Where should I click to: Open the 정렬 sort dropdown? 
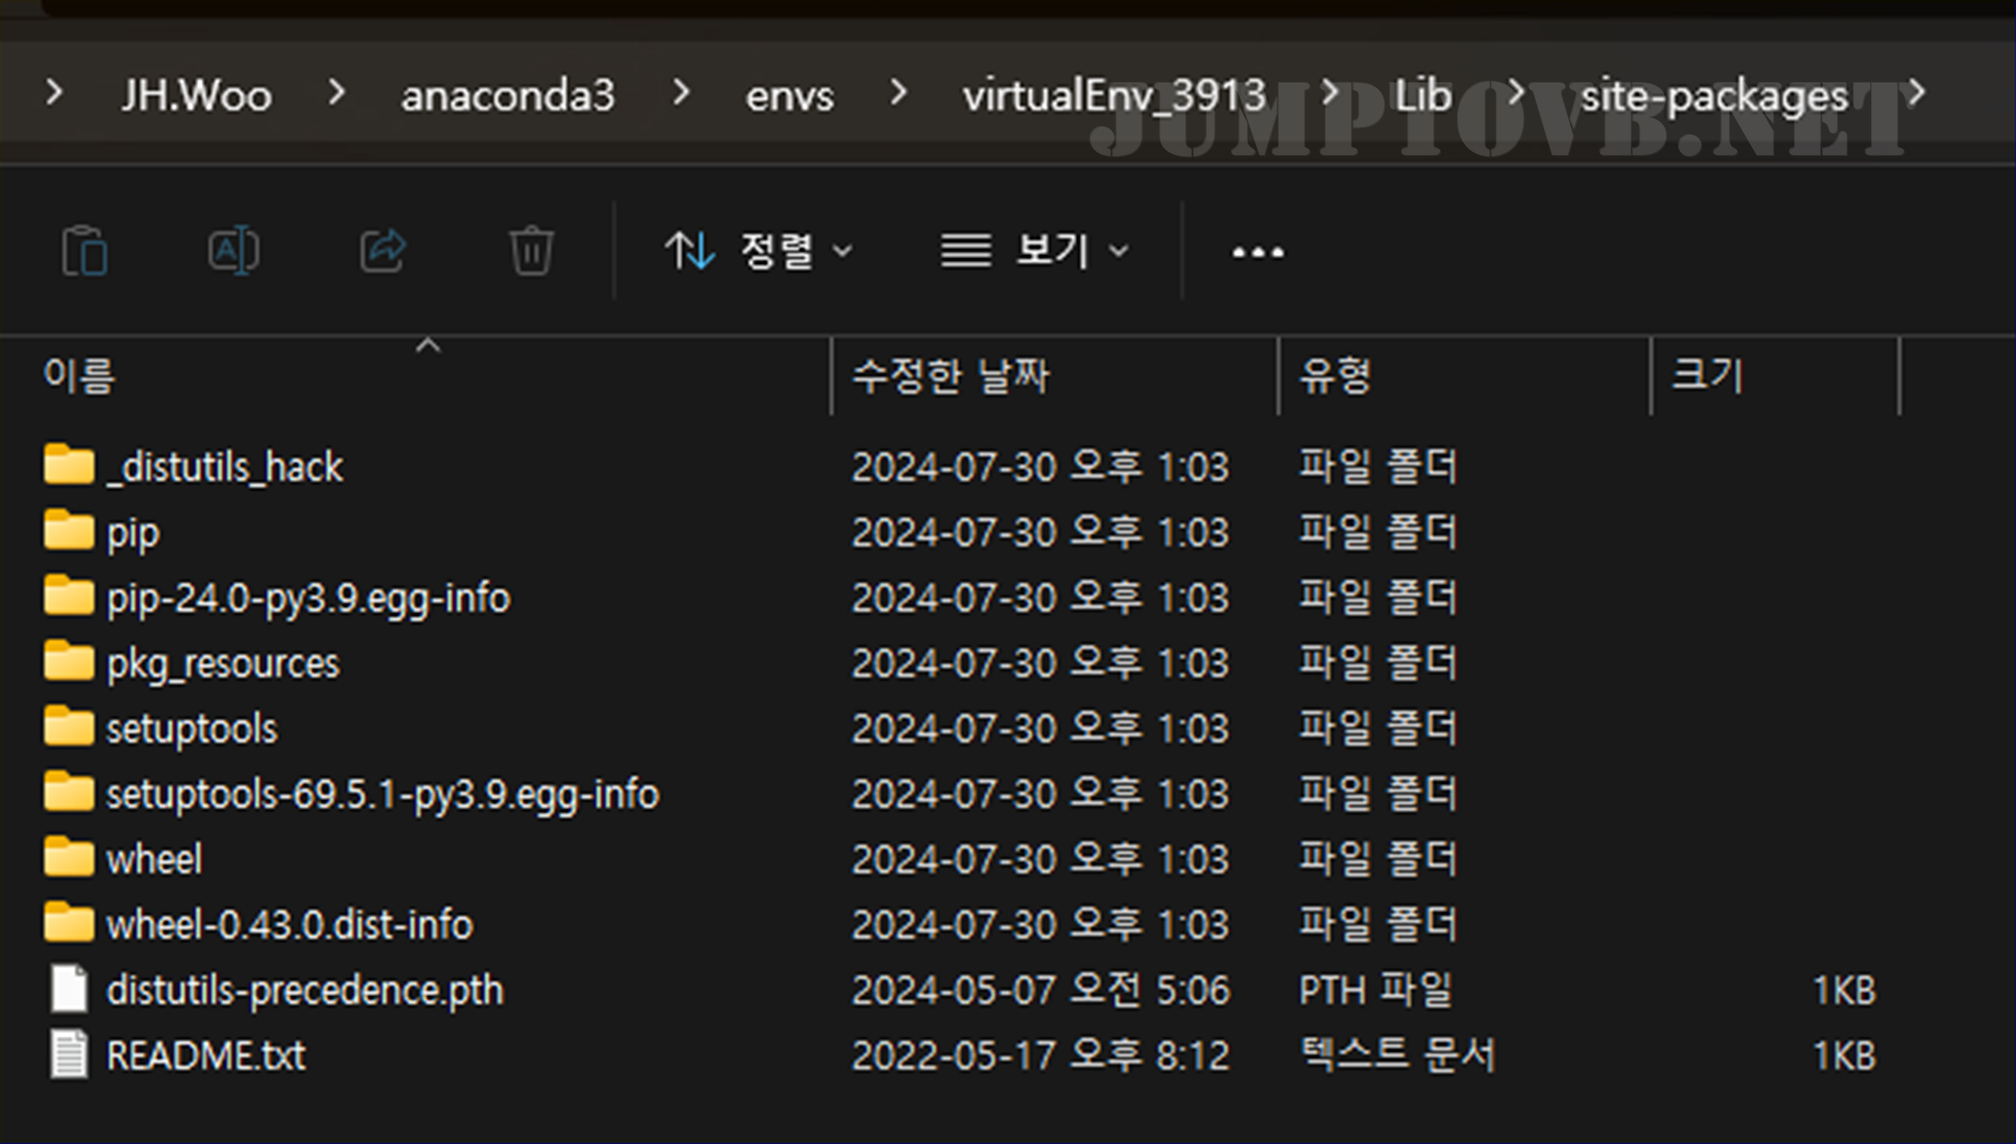(x=760, y=251)
